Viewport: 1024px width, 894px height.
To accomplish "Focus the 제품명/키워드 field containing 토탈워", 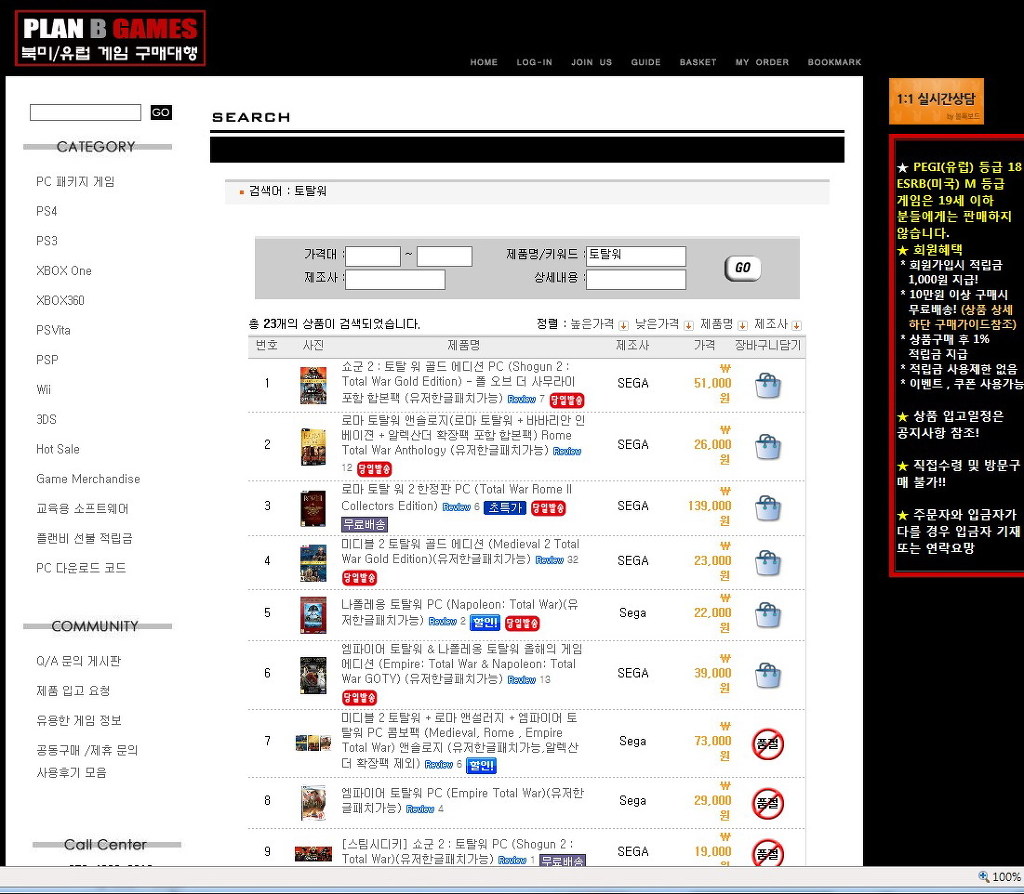I will 636,256.
